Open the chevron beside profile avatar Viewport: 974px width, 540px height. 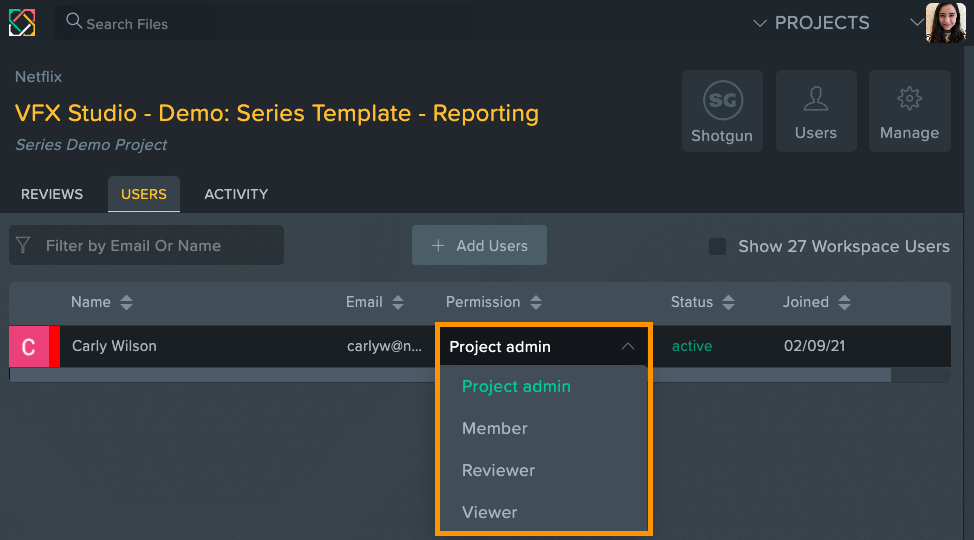point(916,22)
